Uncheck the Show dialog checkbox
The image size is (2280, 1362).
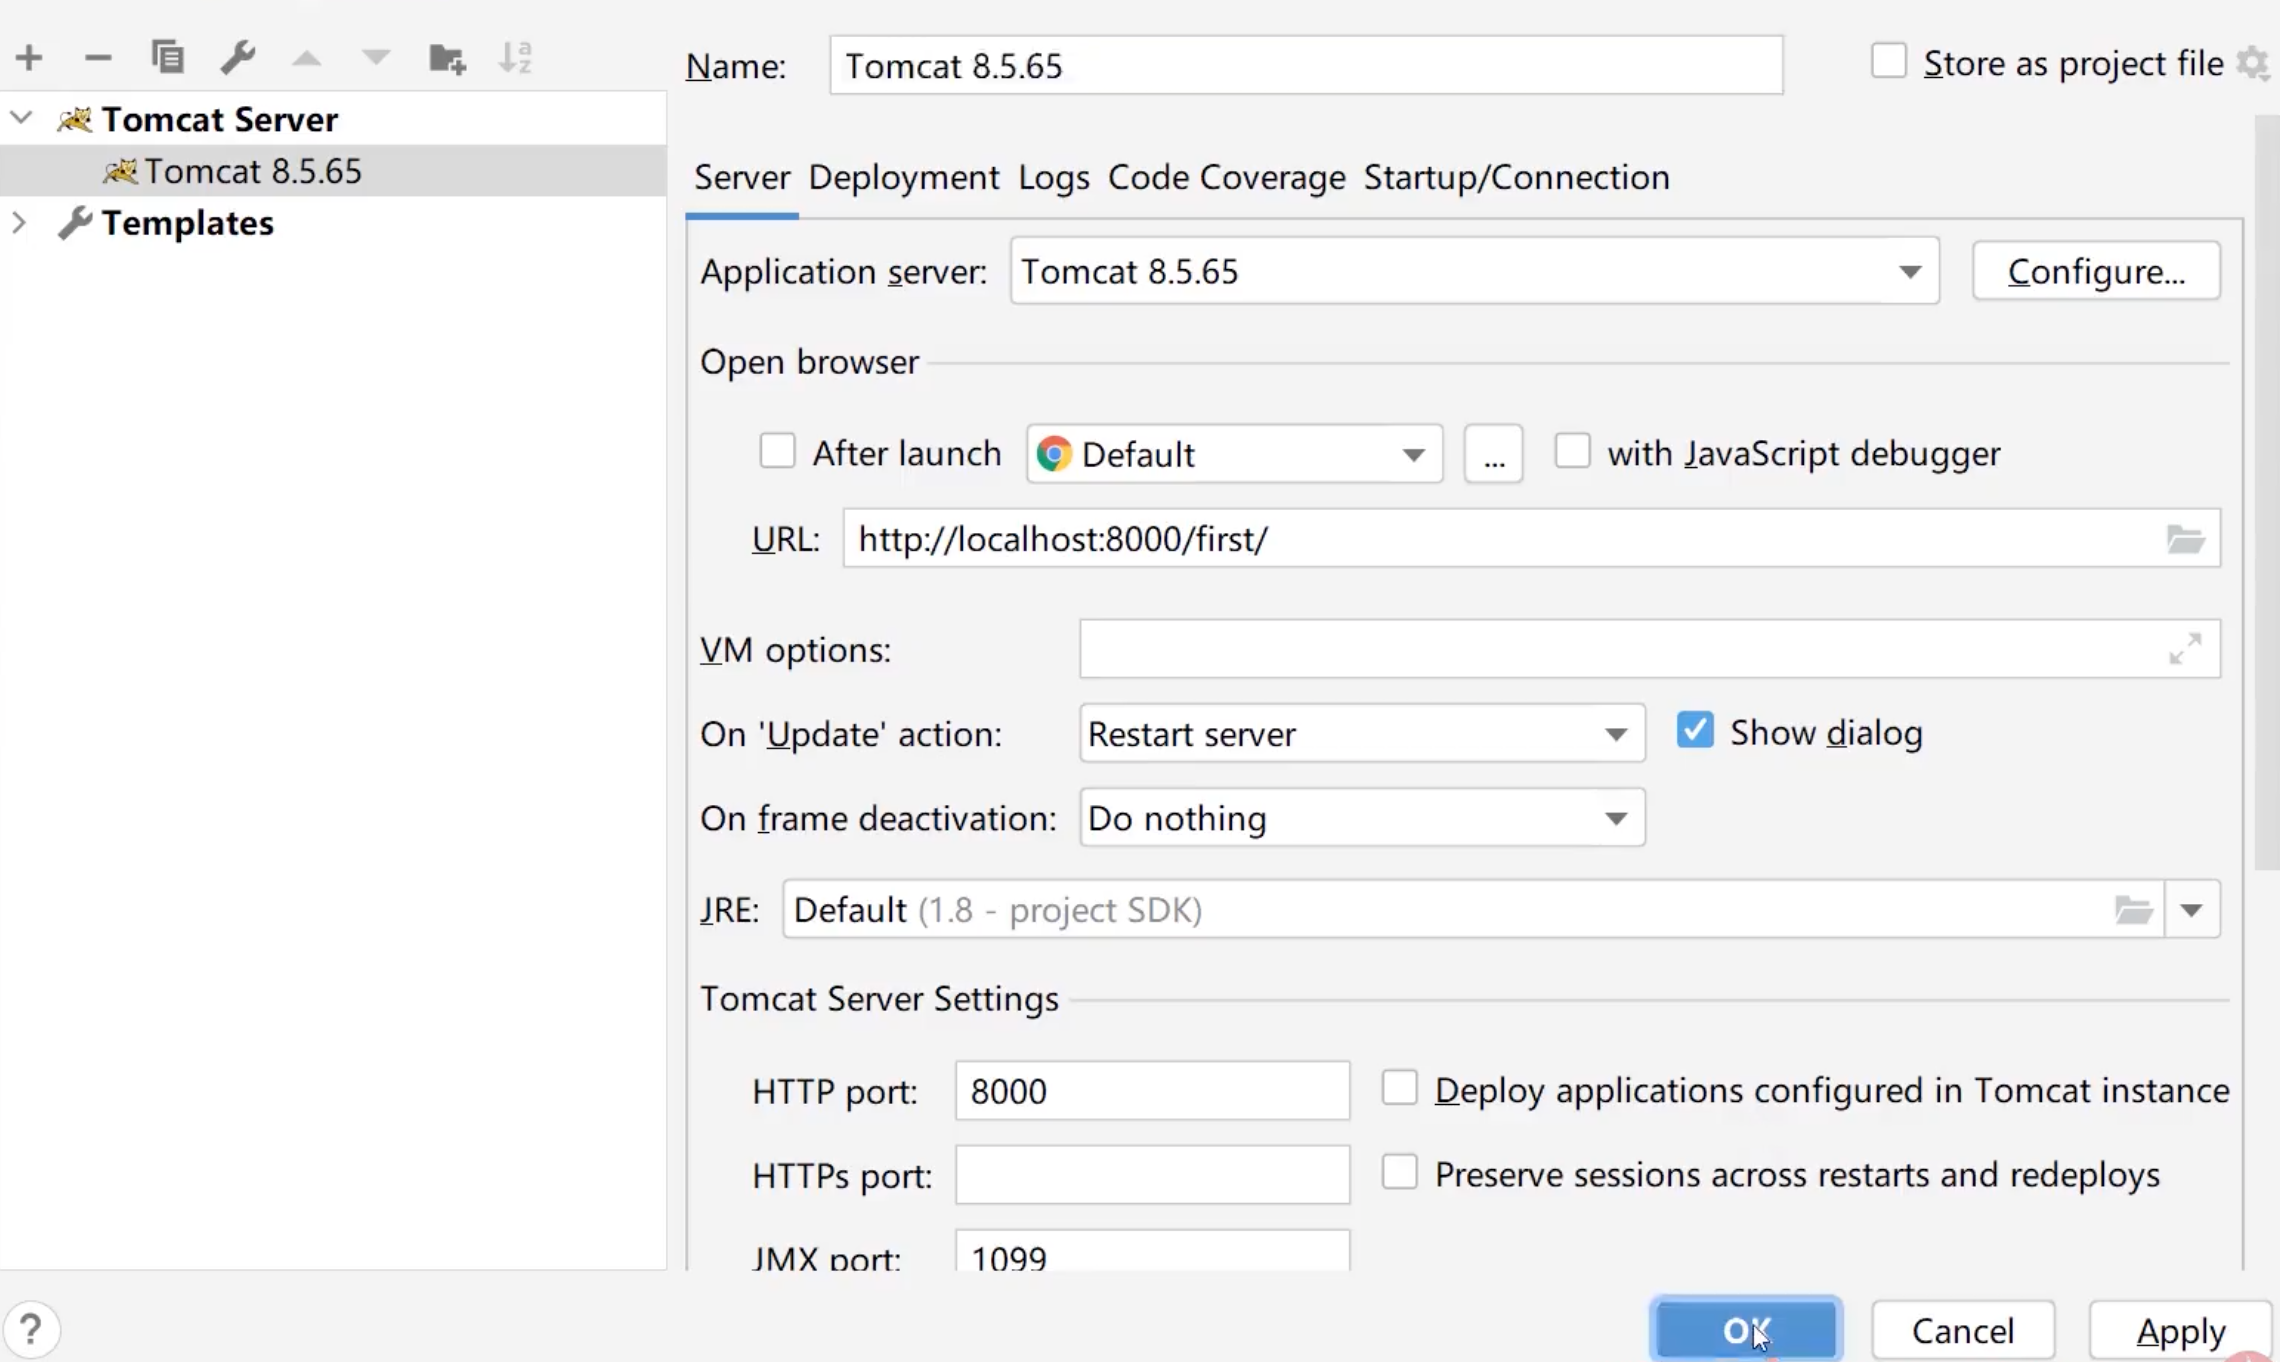coord(1695,731)
